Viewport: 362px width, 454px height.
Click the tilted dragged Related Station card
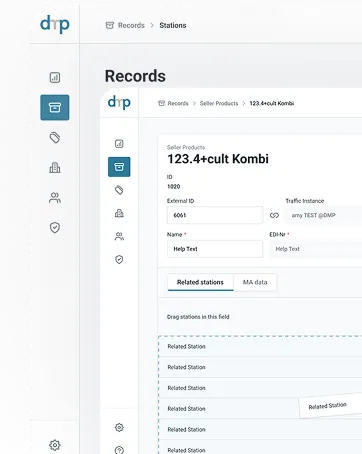(x=330, y=405)
